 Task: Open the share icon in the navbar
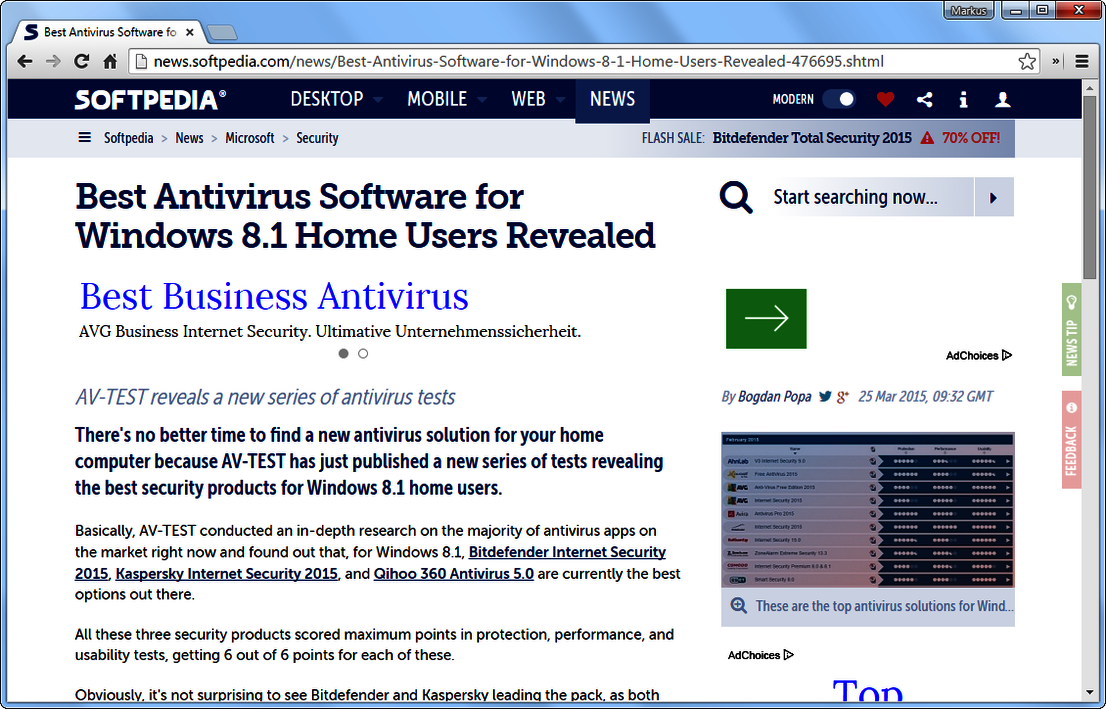tap(924, 99)
